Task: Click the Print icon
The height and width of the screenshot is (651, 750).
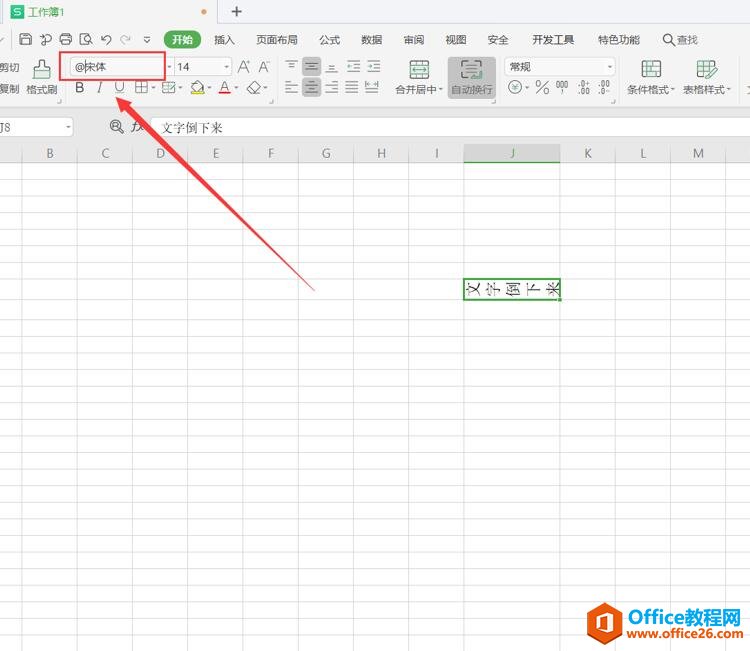Action: tap(66, 39)
